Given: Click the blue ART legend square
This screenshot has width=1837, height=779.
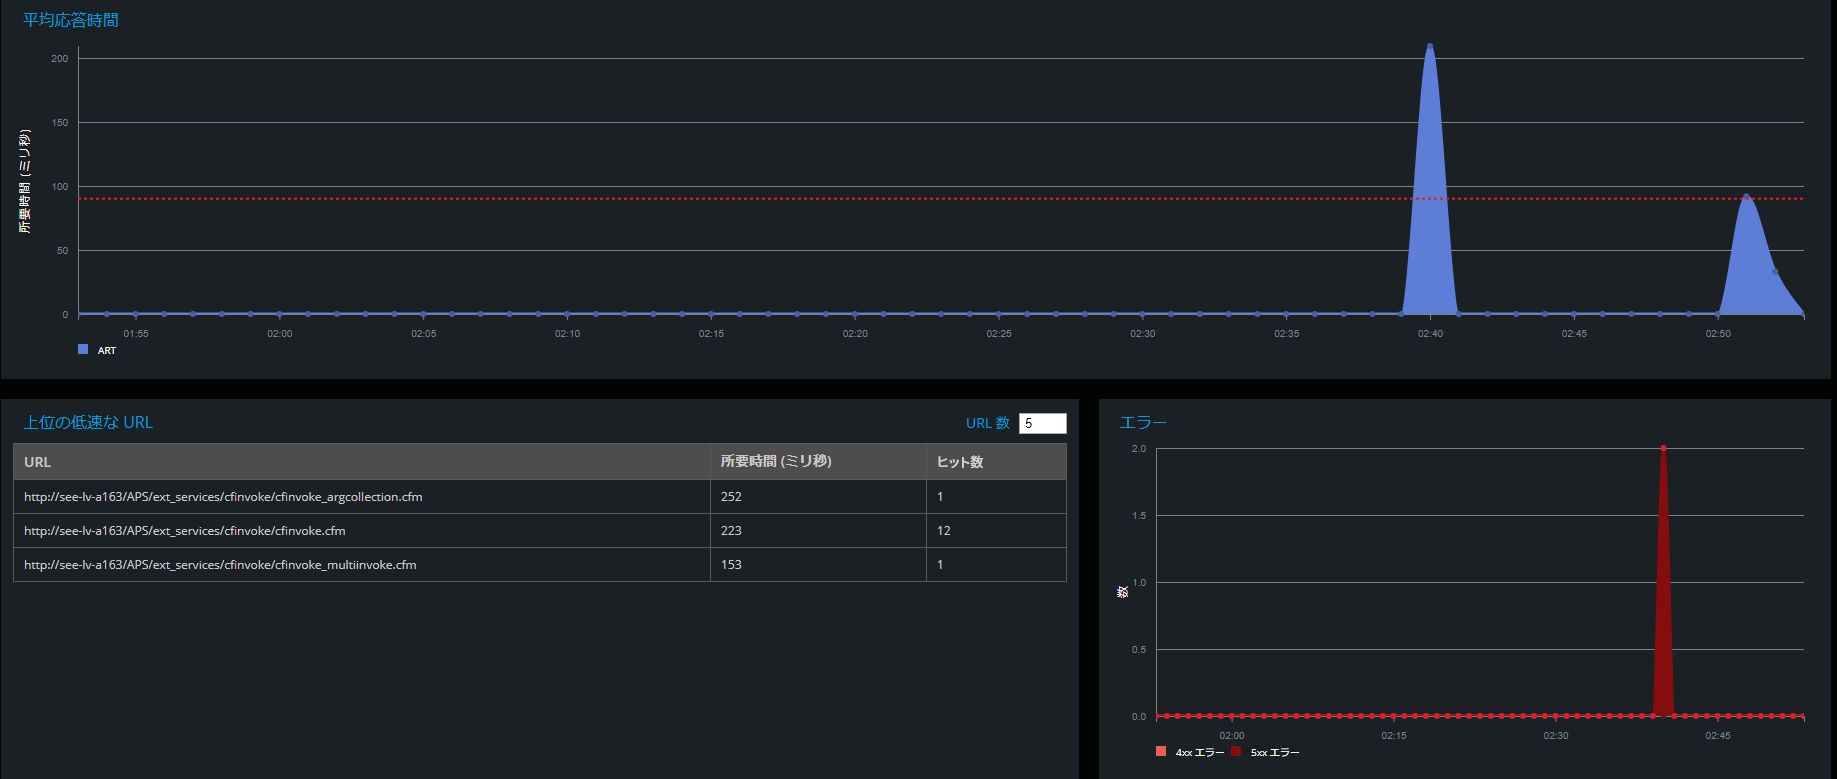Looking at the screenshot, I should pyautogui.click(x=83, y=350).
